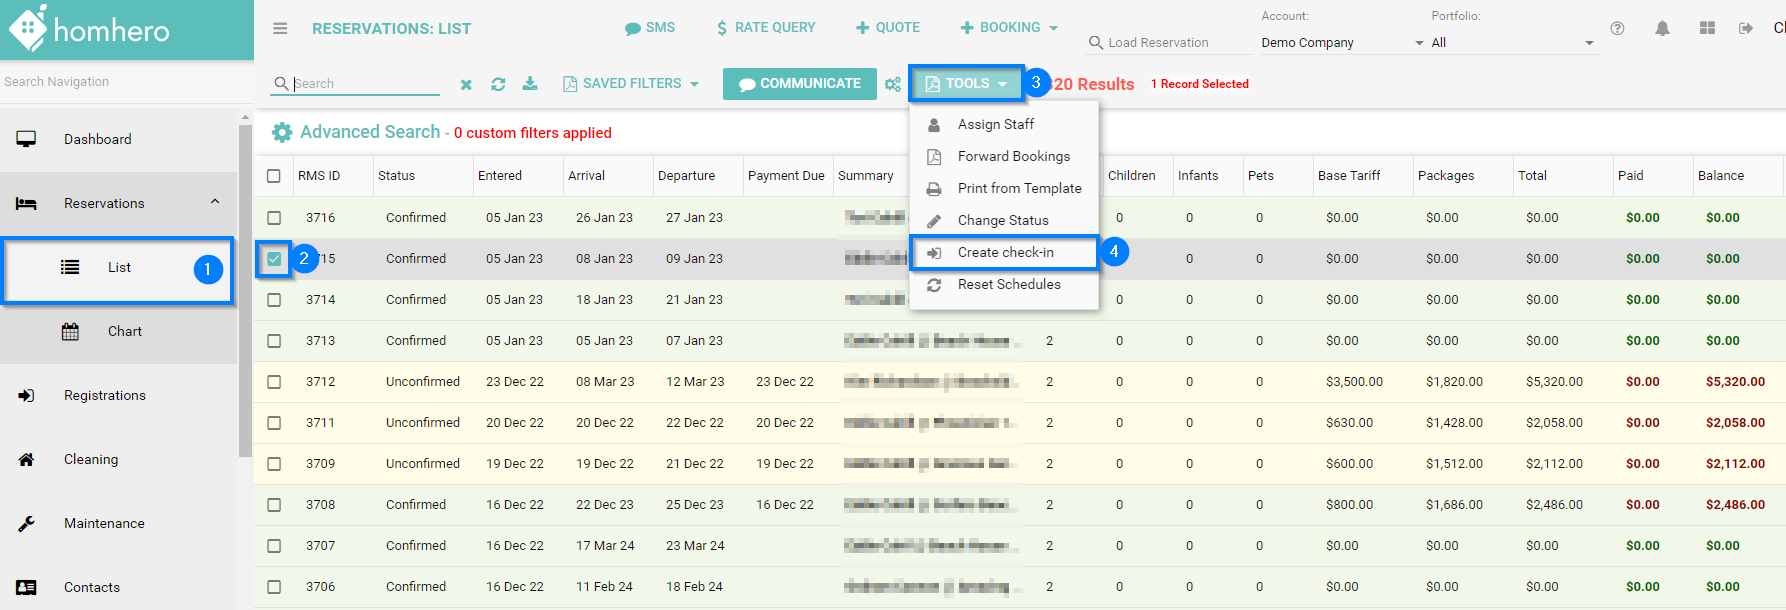Check the box for reservation 3716

pos(274,218)
